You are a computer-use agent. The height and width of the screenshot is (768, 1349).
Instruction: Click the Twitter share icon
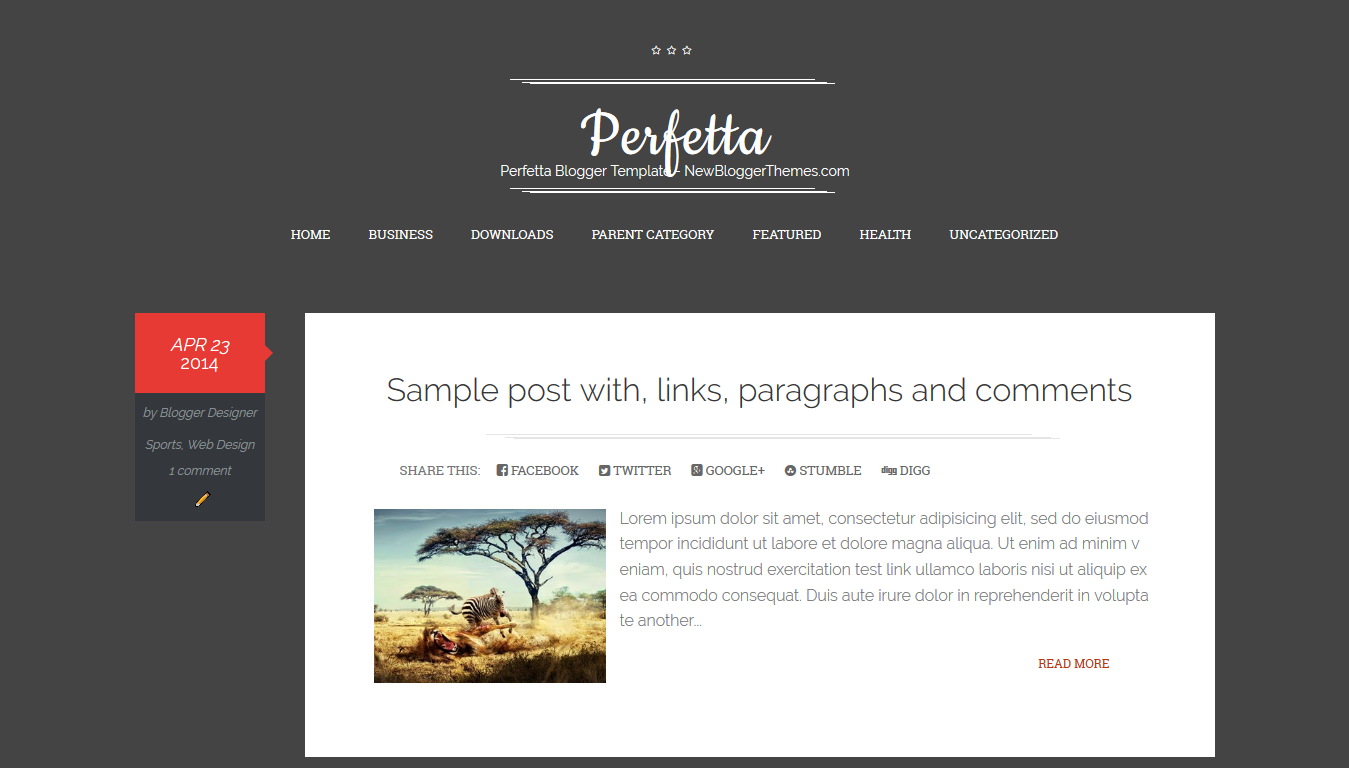click(x=604, y=470)
